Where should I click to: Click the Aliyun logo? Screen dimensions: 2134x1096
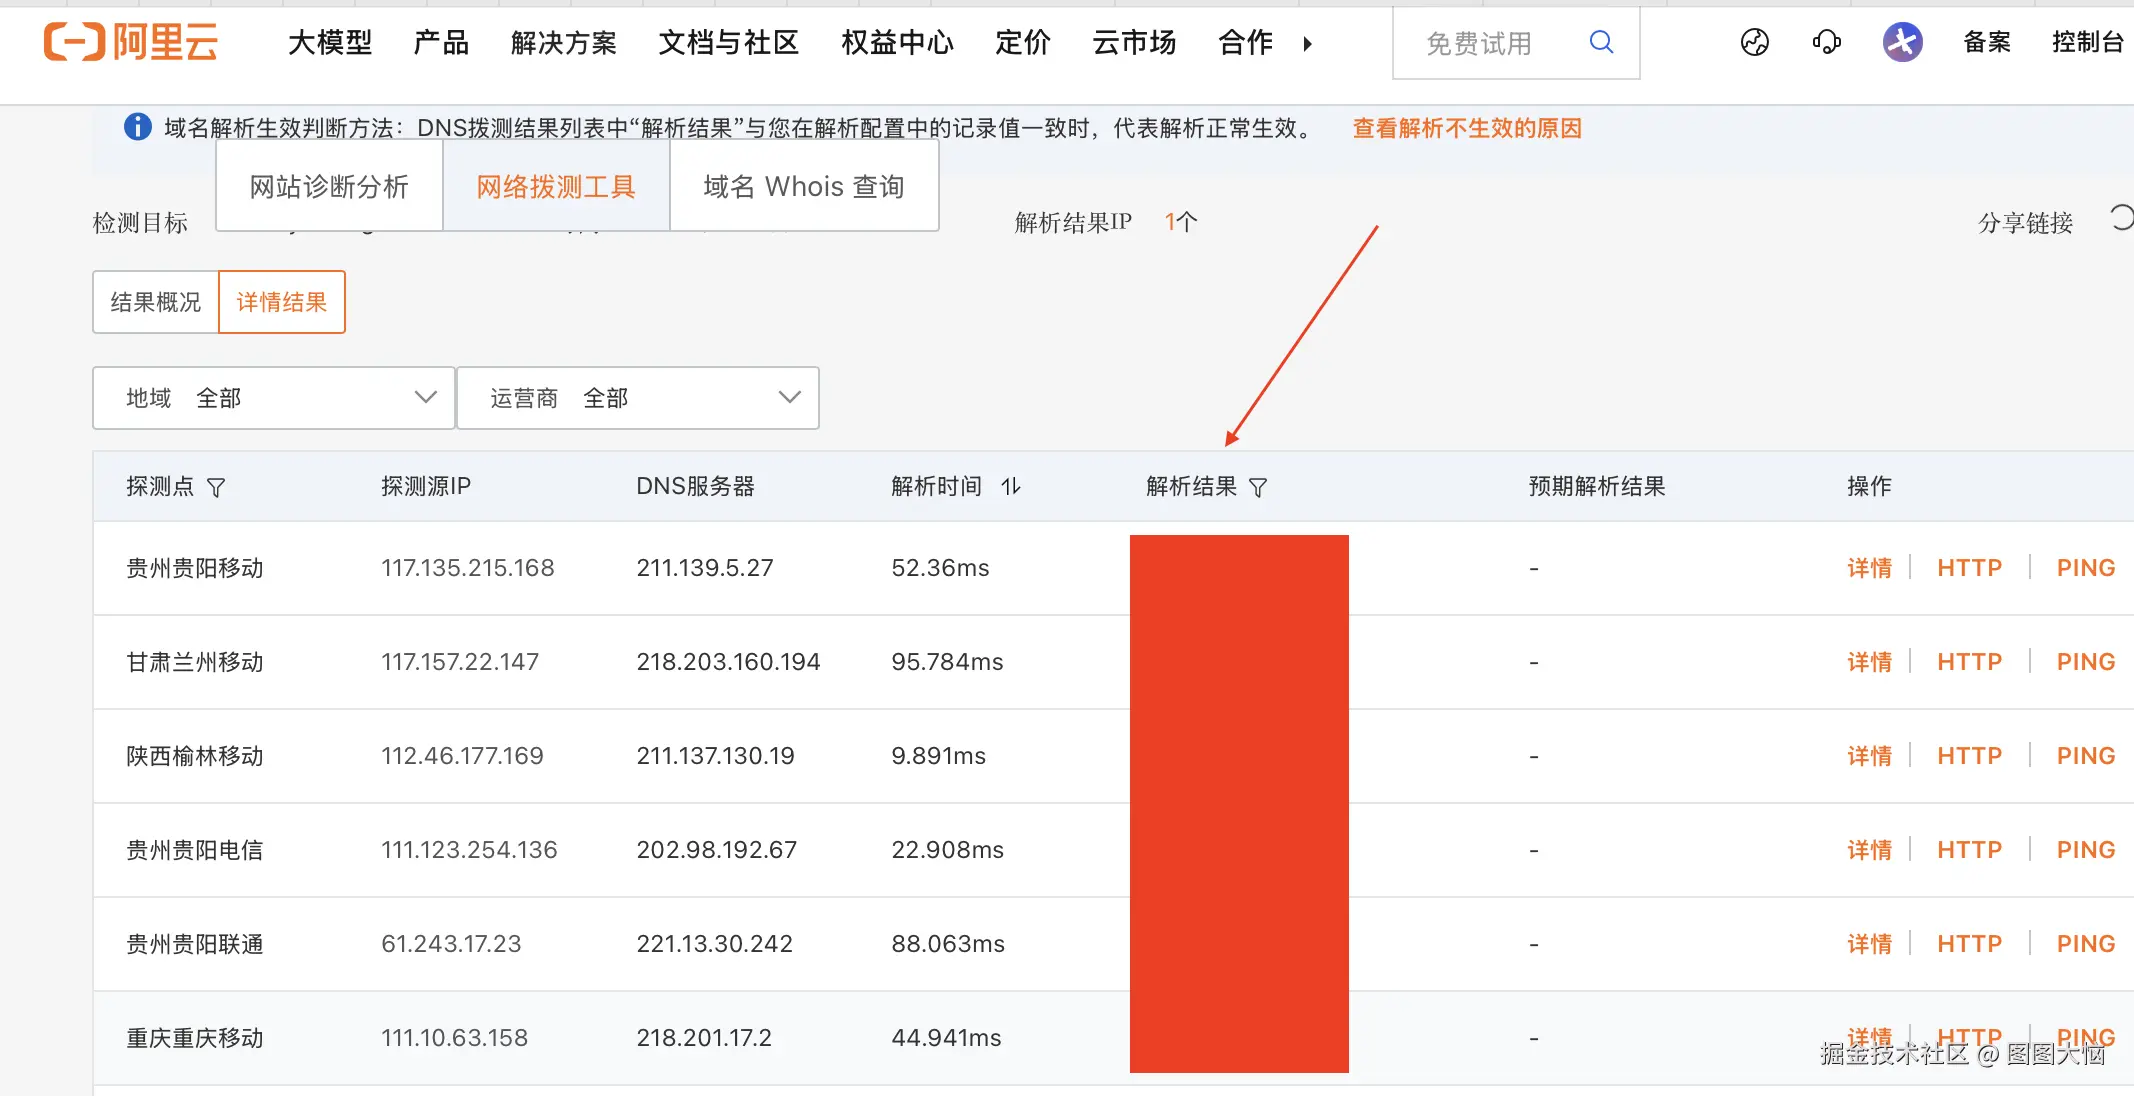tap(131, 42)
